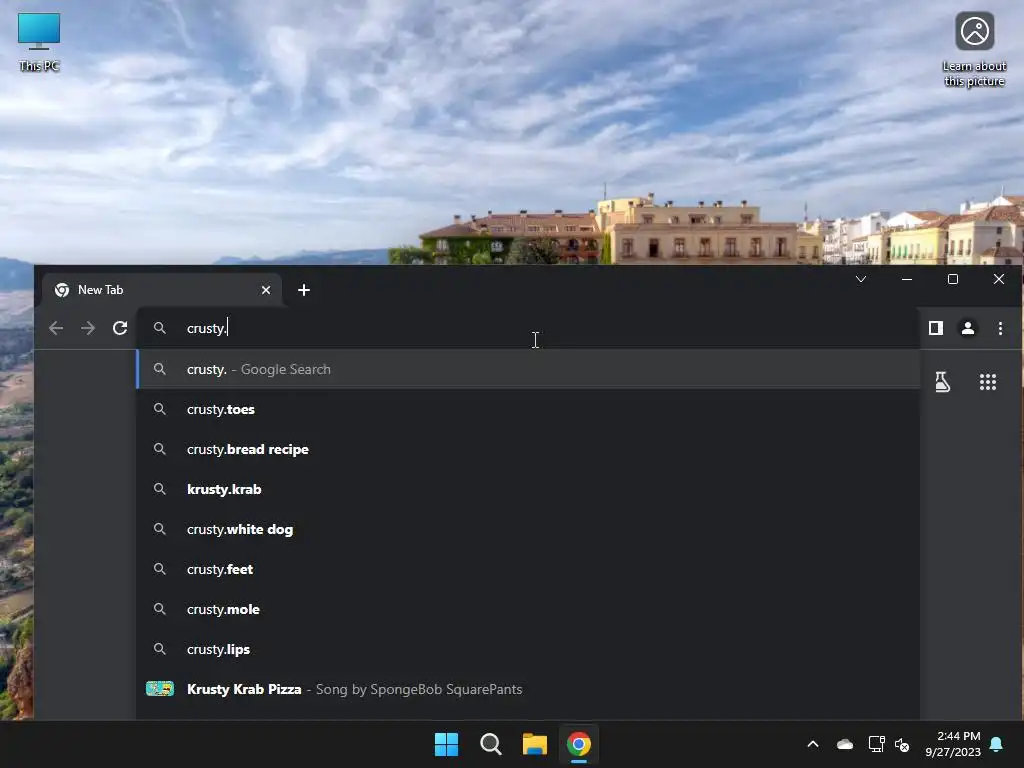Click the magnifier icon in the address bar

[159, 328]
